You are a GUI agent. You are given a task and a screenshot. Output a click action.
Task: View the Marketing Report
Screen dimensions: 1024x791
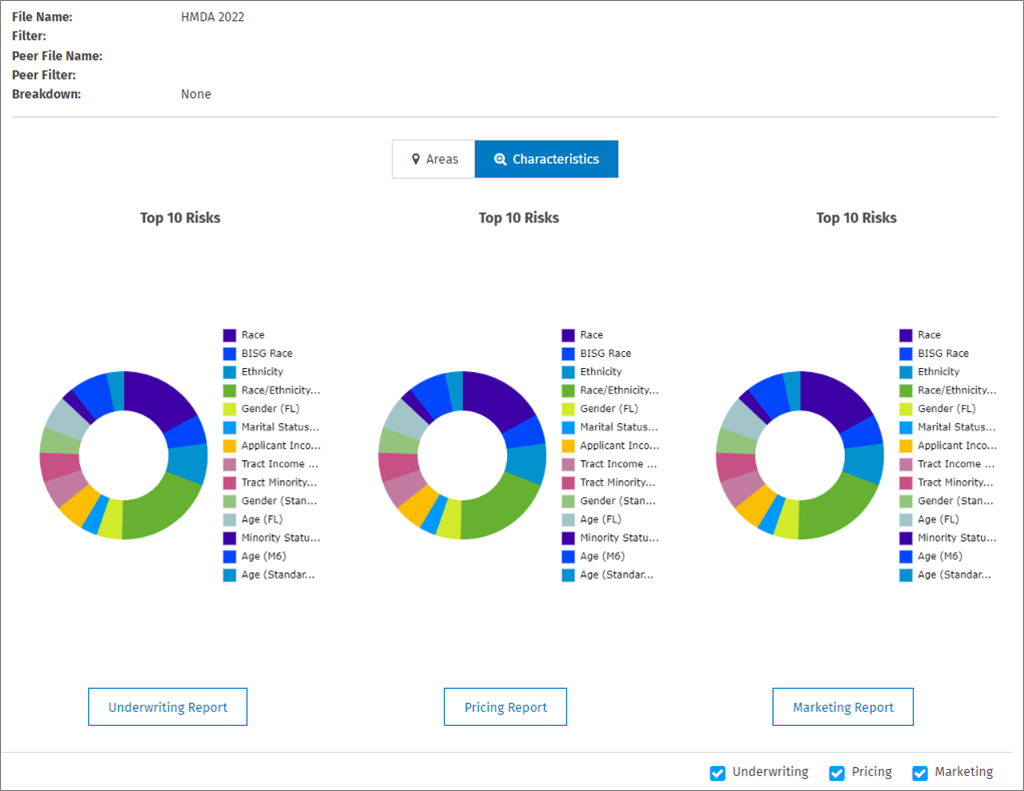point(842,707)
